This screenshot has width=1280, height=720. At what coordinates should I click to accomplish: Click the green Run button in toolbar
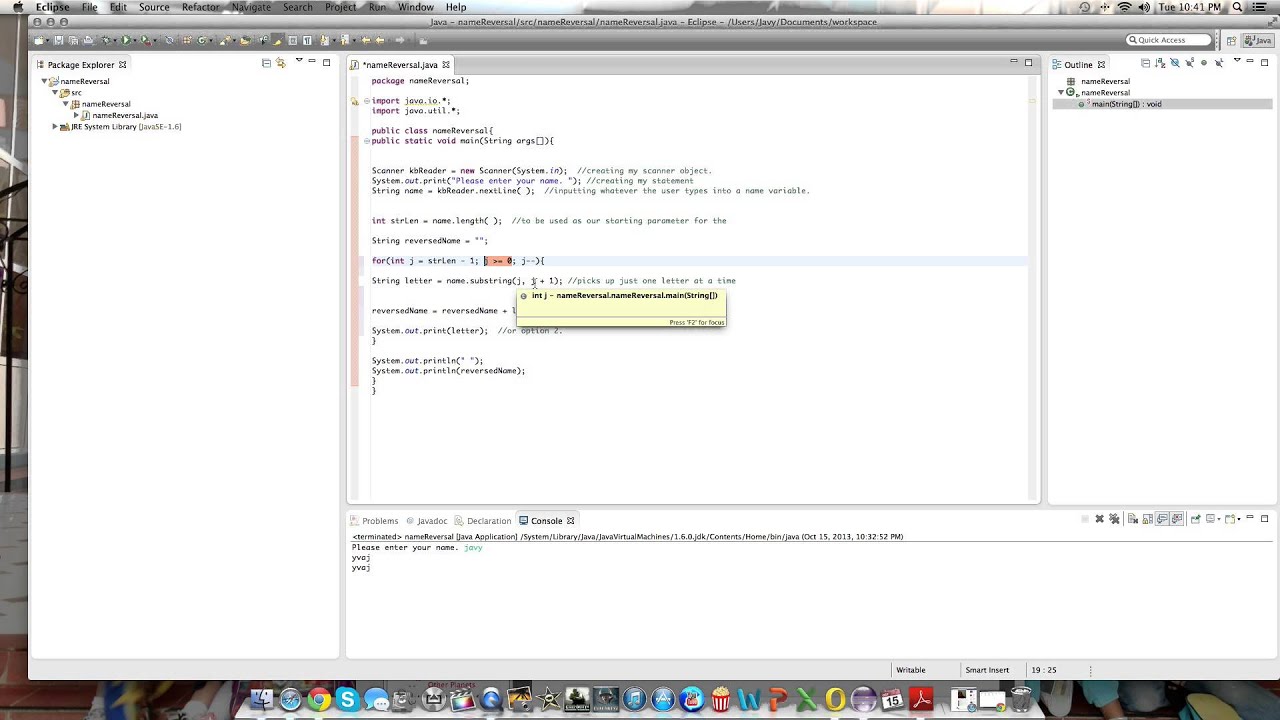125,40
